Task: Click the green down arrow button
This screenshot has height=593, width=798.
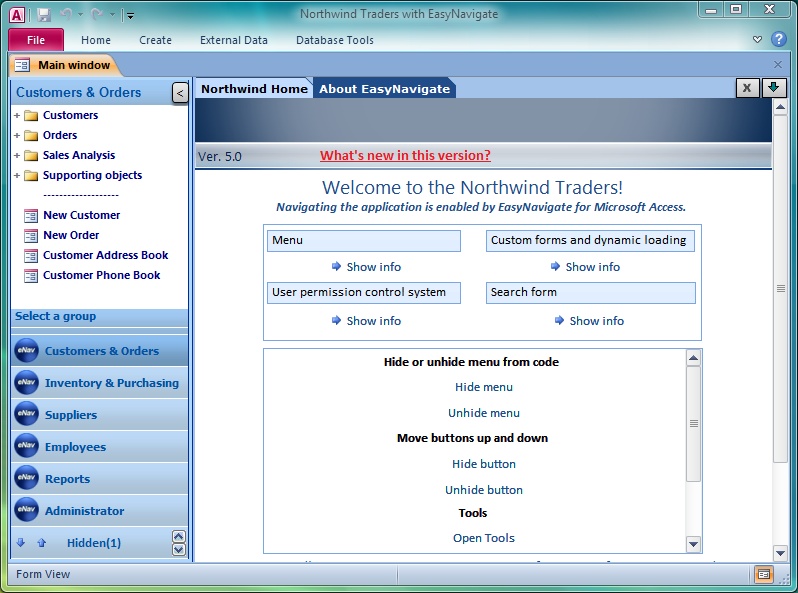Action: point(774,88)
